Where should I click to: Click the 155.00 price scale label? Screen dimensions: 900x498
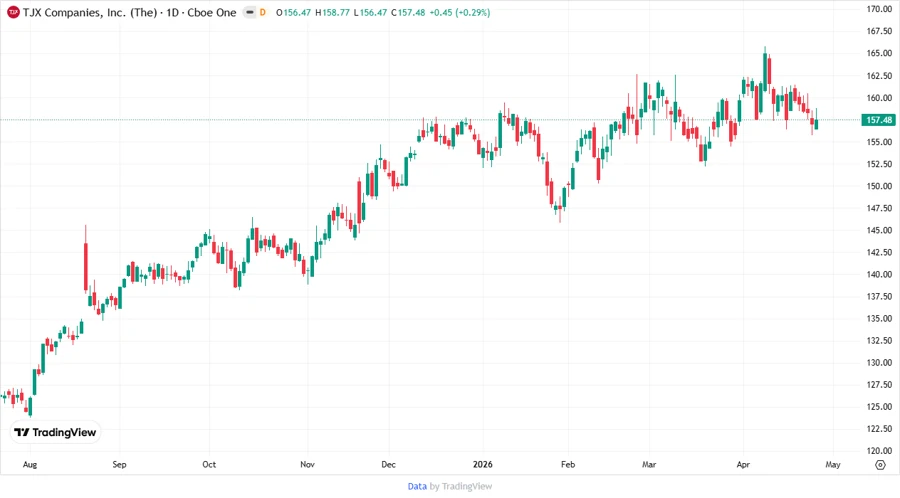coord(879,142)
